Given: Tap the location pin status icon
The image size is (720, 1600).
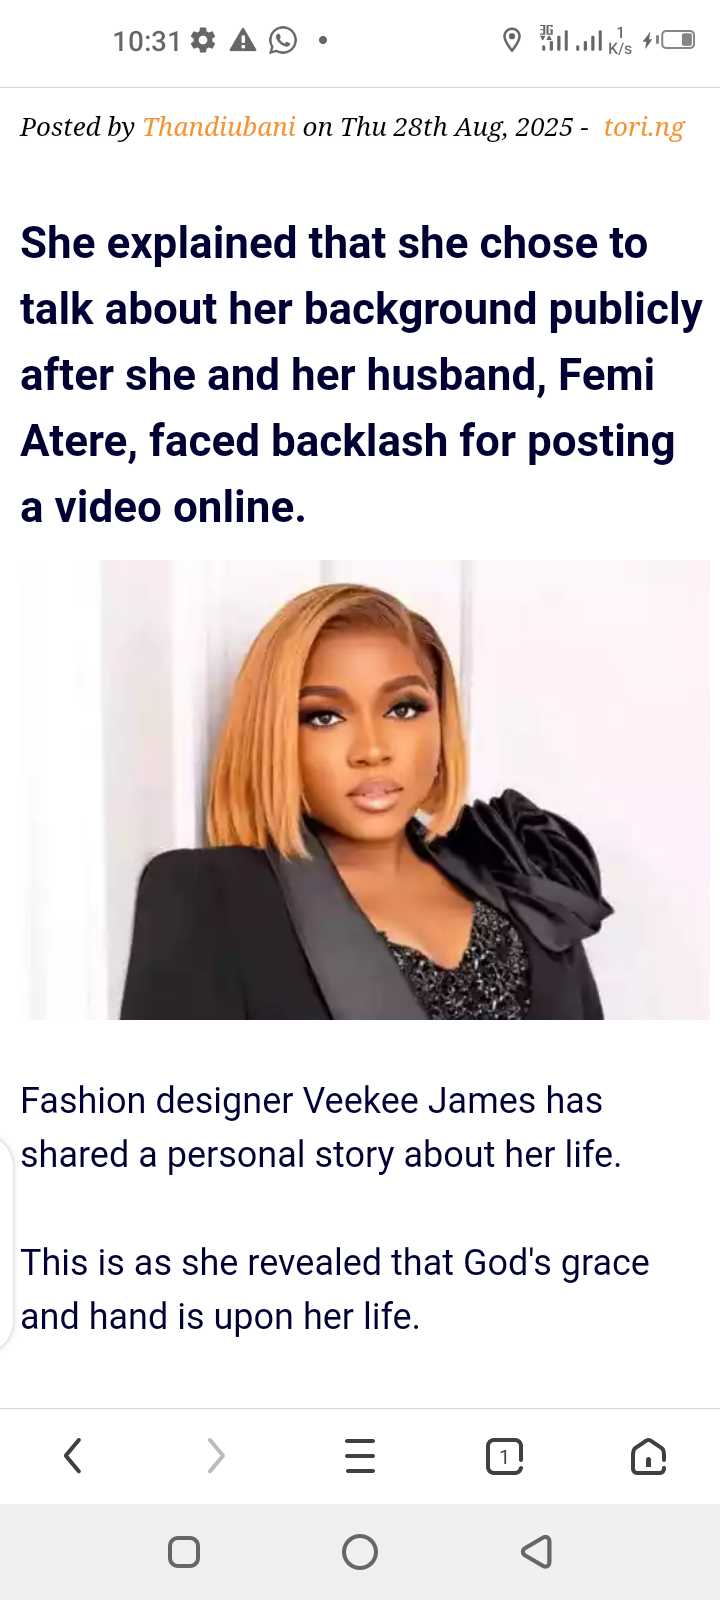Looking at the screenshot, I should pos(512,40).
